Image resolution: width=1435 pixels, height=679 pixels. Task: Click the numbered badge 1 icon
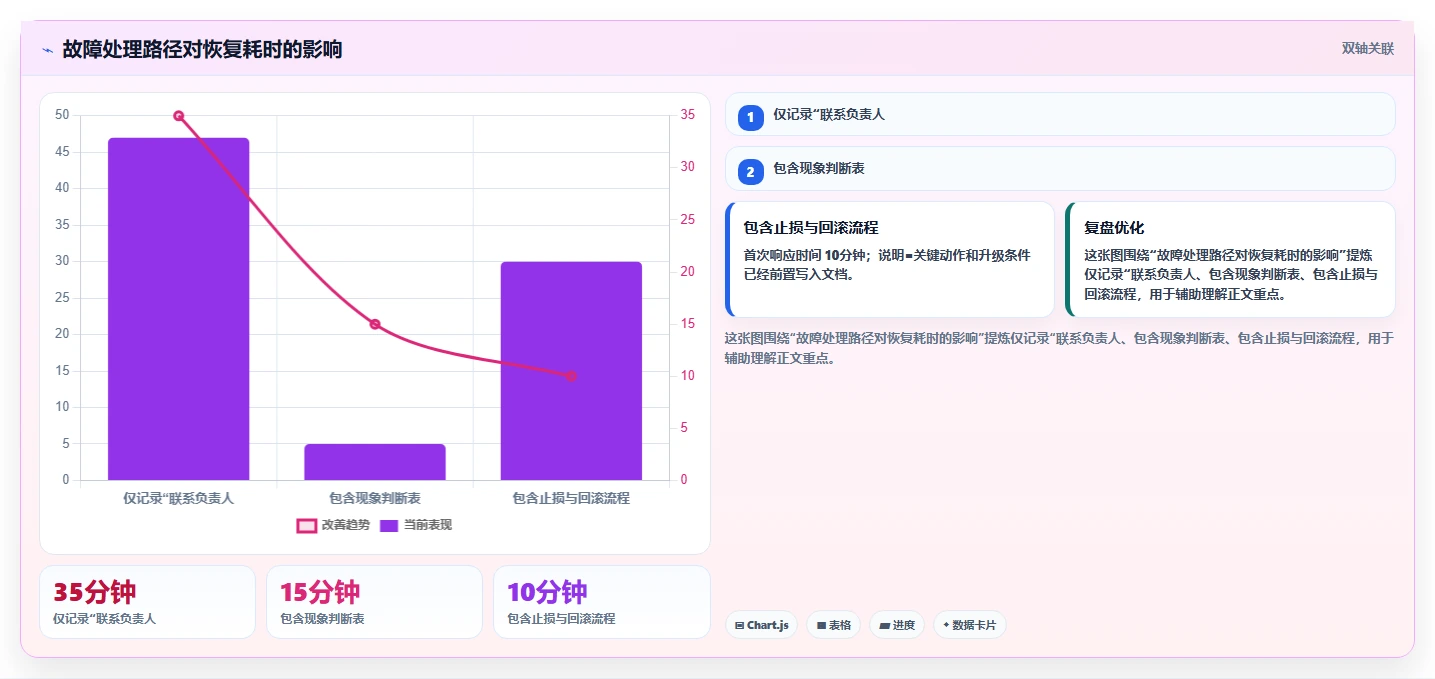(x=750, y=116)
